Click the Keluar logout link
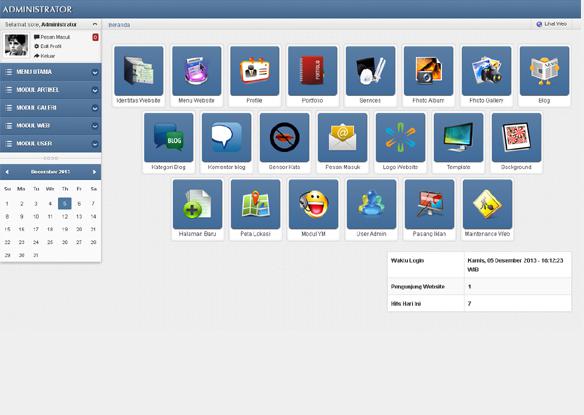The height and width of the screenshot is (415, 584). (45, 56)
